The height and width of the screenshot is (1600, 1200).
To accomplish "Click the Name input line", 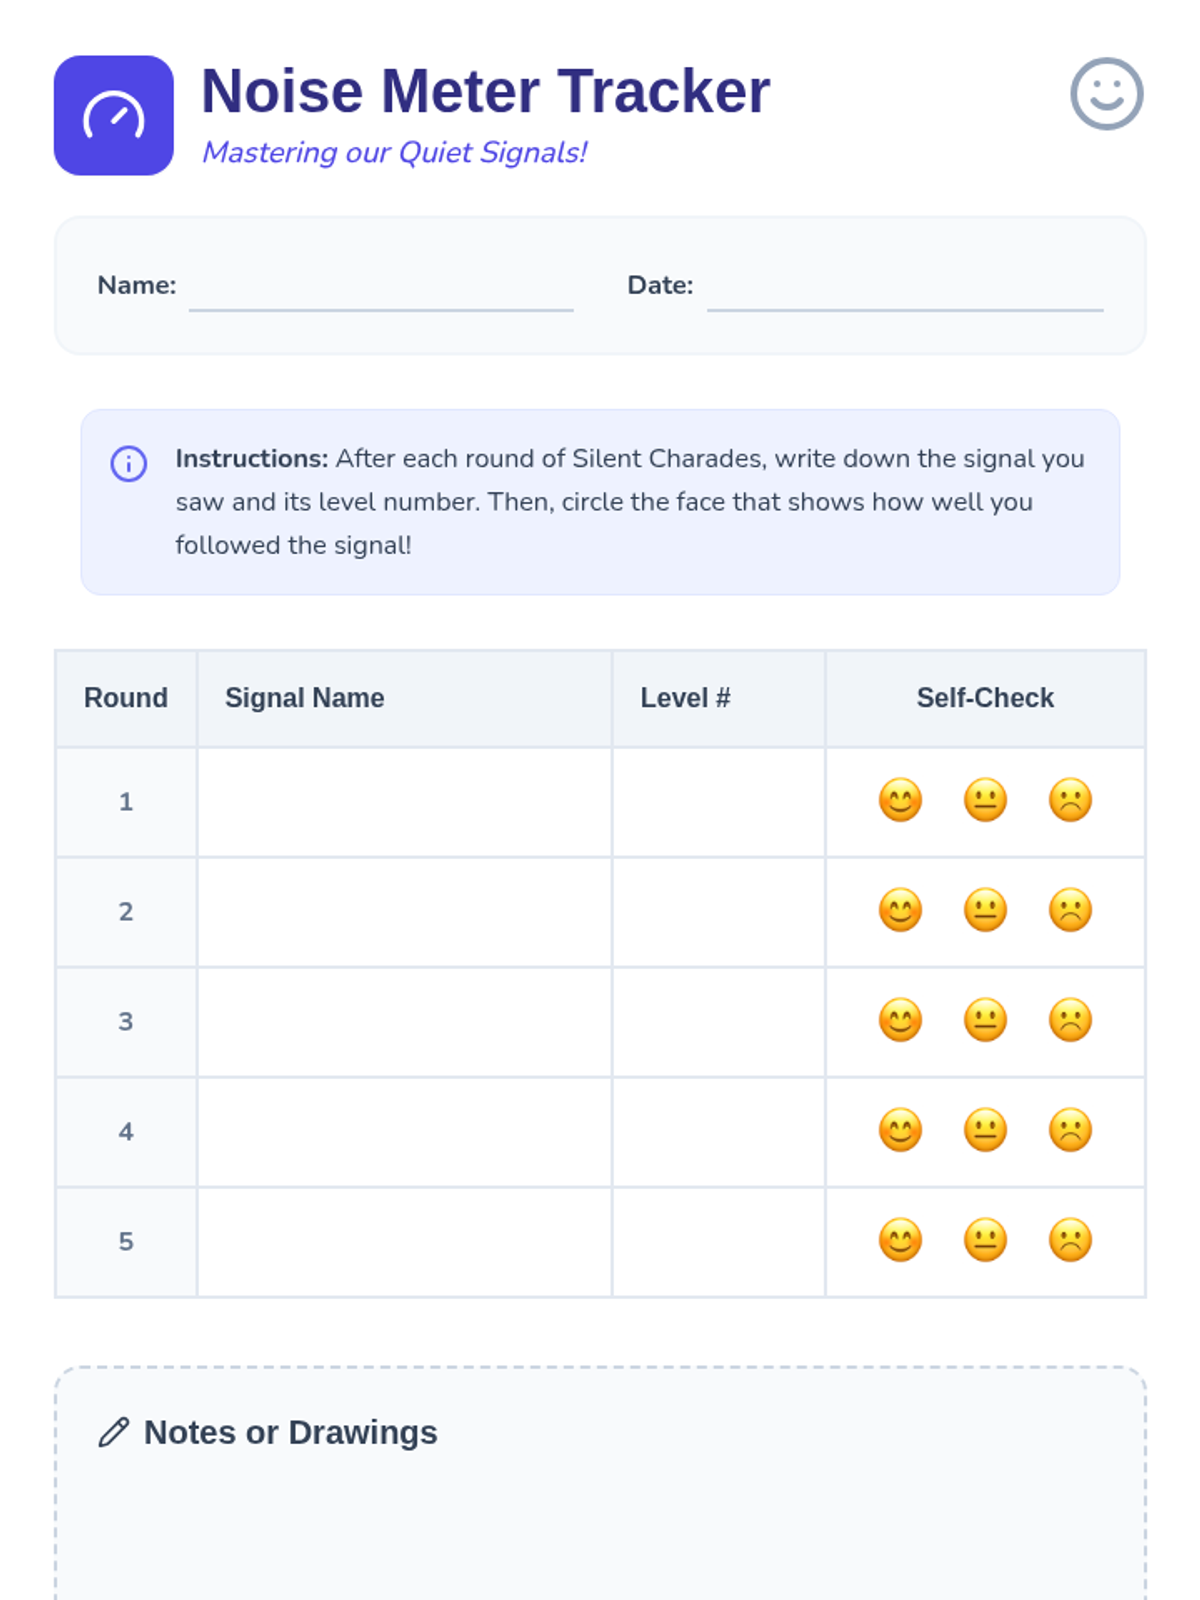I will [x=381, y=292].
